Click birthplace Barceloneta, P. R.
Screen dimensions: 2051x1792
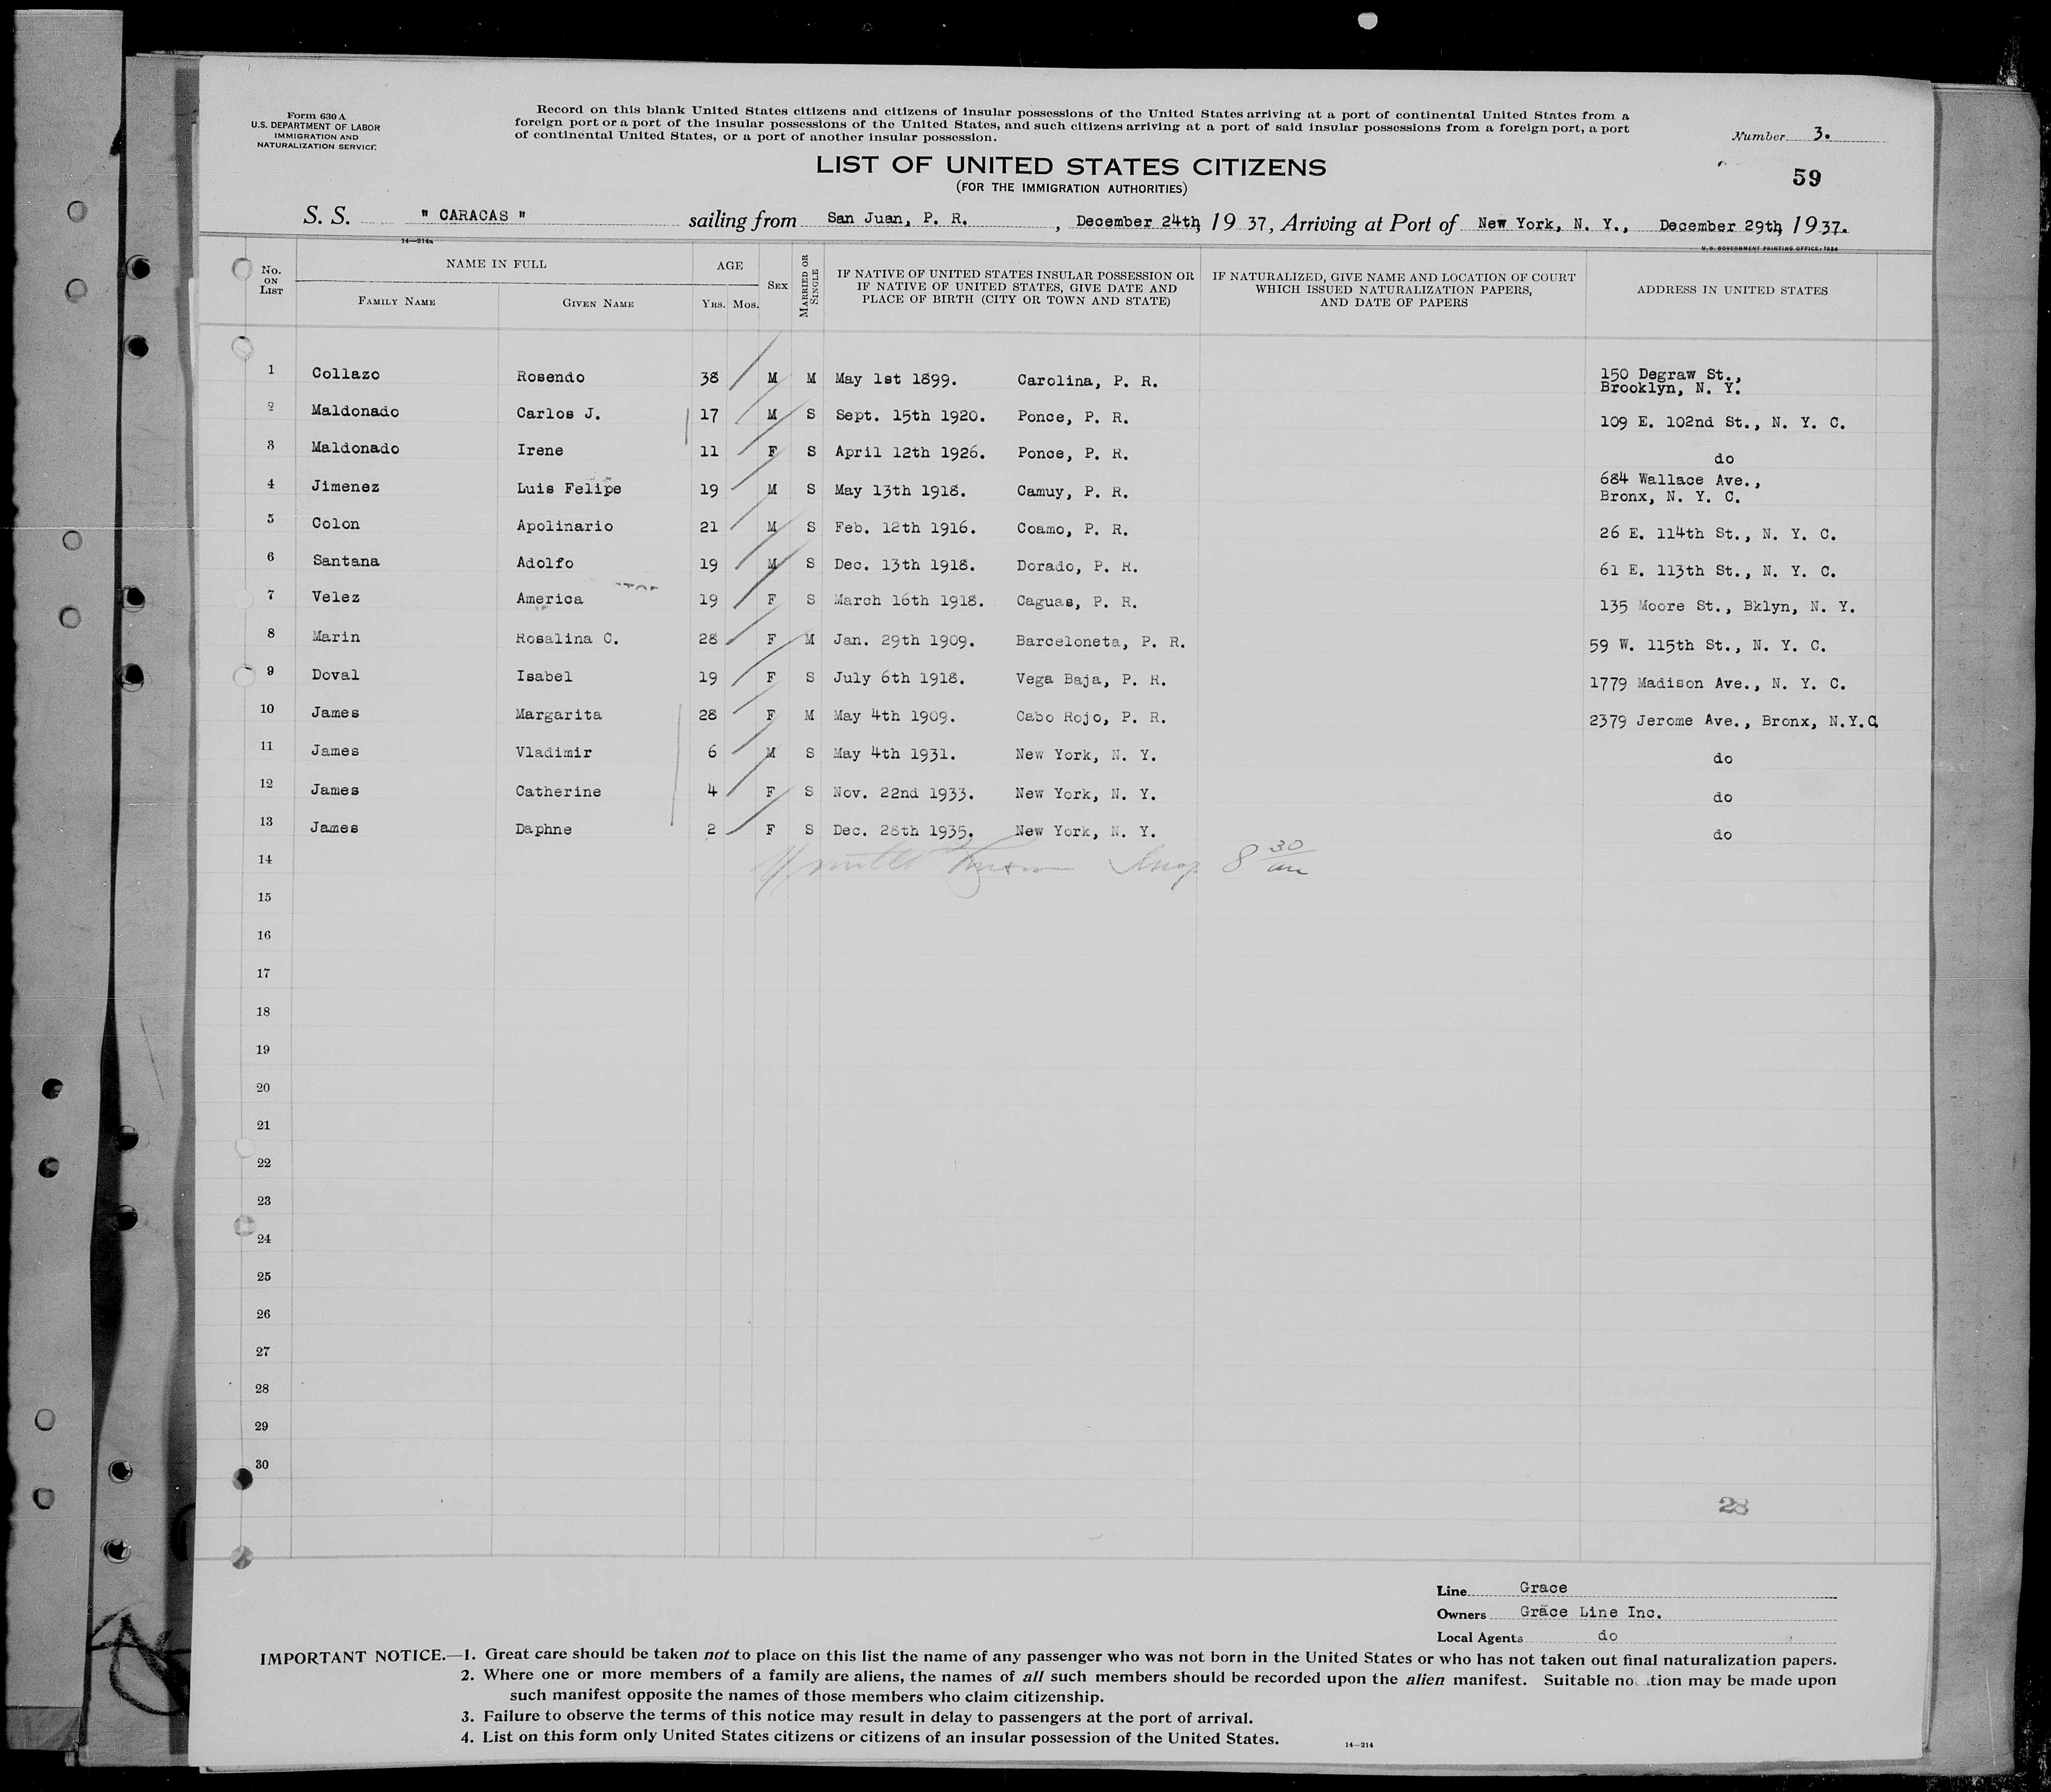pyautogui.click(x=1100, y=643)
